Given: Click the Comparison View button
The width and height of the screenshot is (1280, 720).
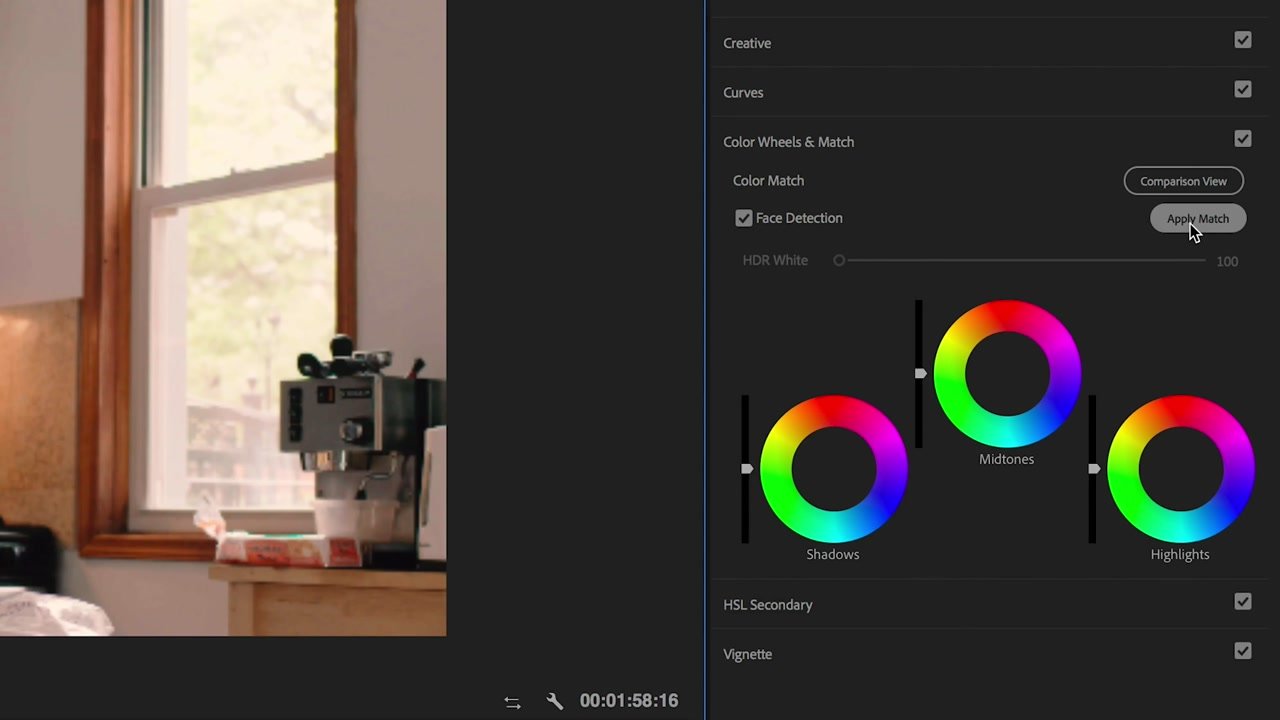Looking at the screenshot, I should pyautogui.click(x=1183, y=181).
